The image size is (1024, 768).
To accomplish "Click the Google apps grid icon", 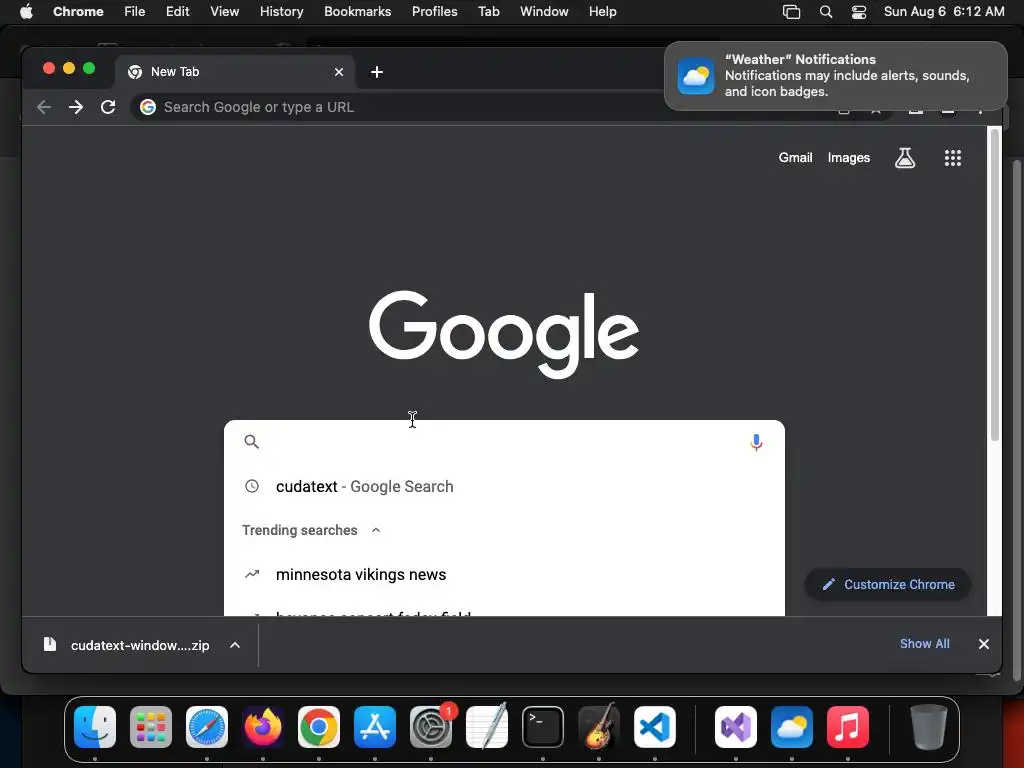I will point(953,158).
